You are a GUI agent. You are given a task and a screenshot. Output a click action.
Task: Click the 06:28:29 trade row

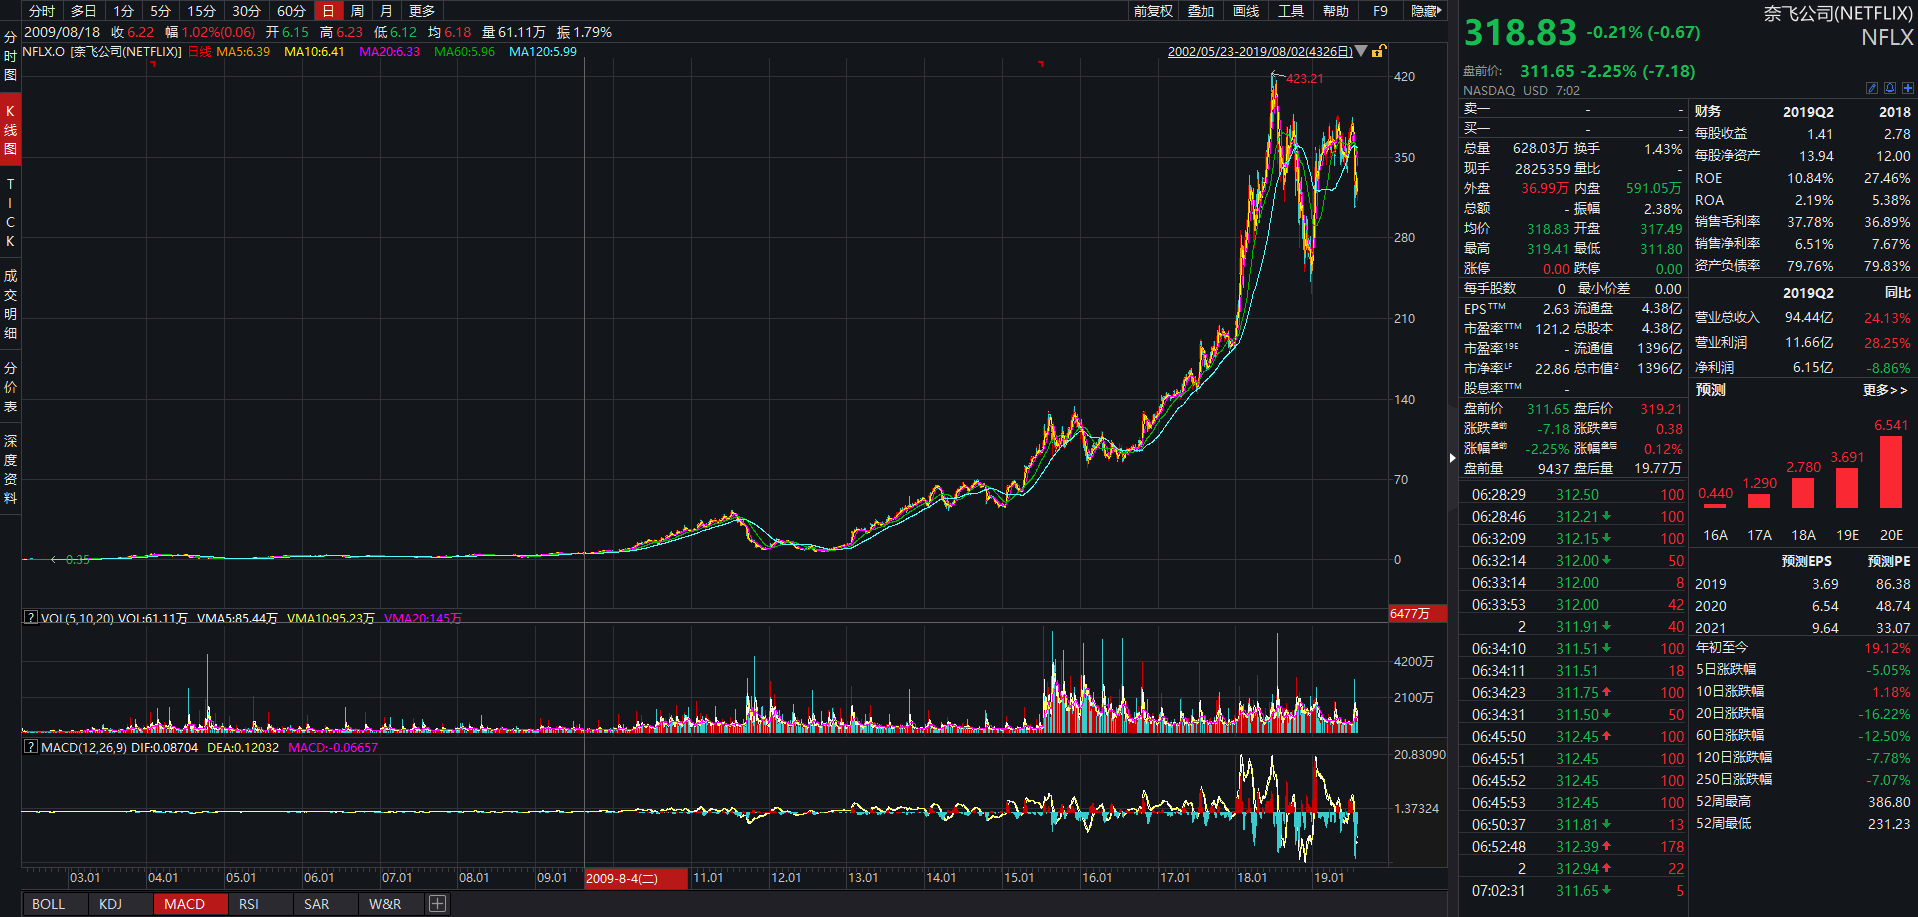click(1573, 494)
